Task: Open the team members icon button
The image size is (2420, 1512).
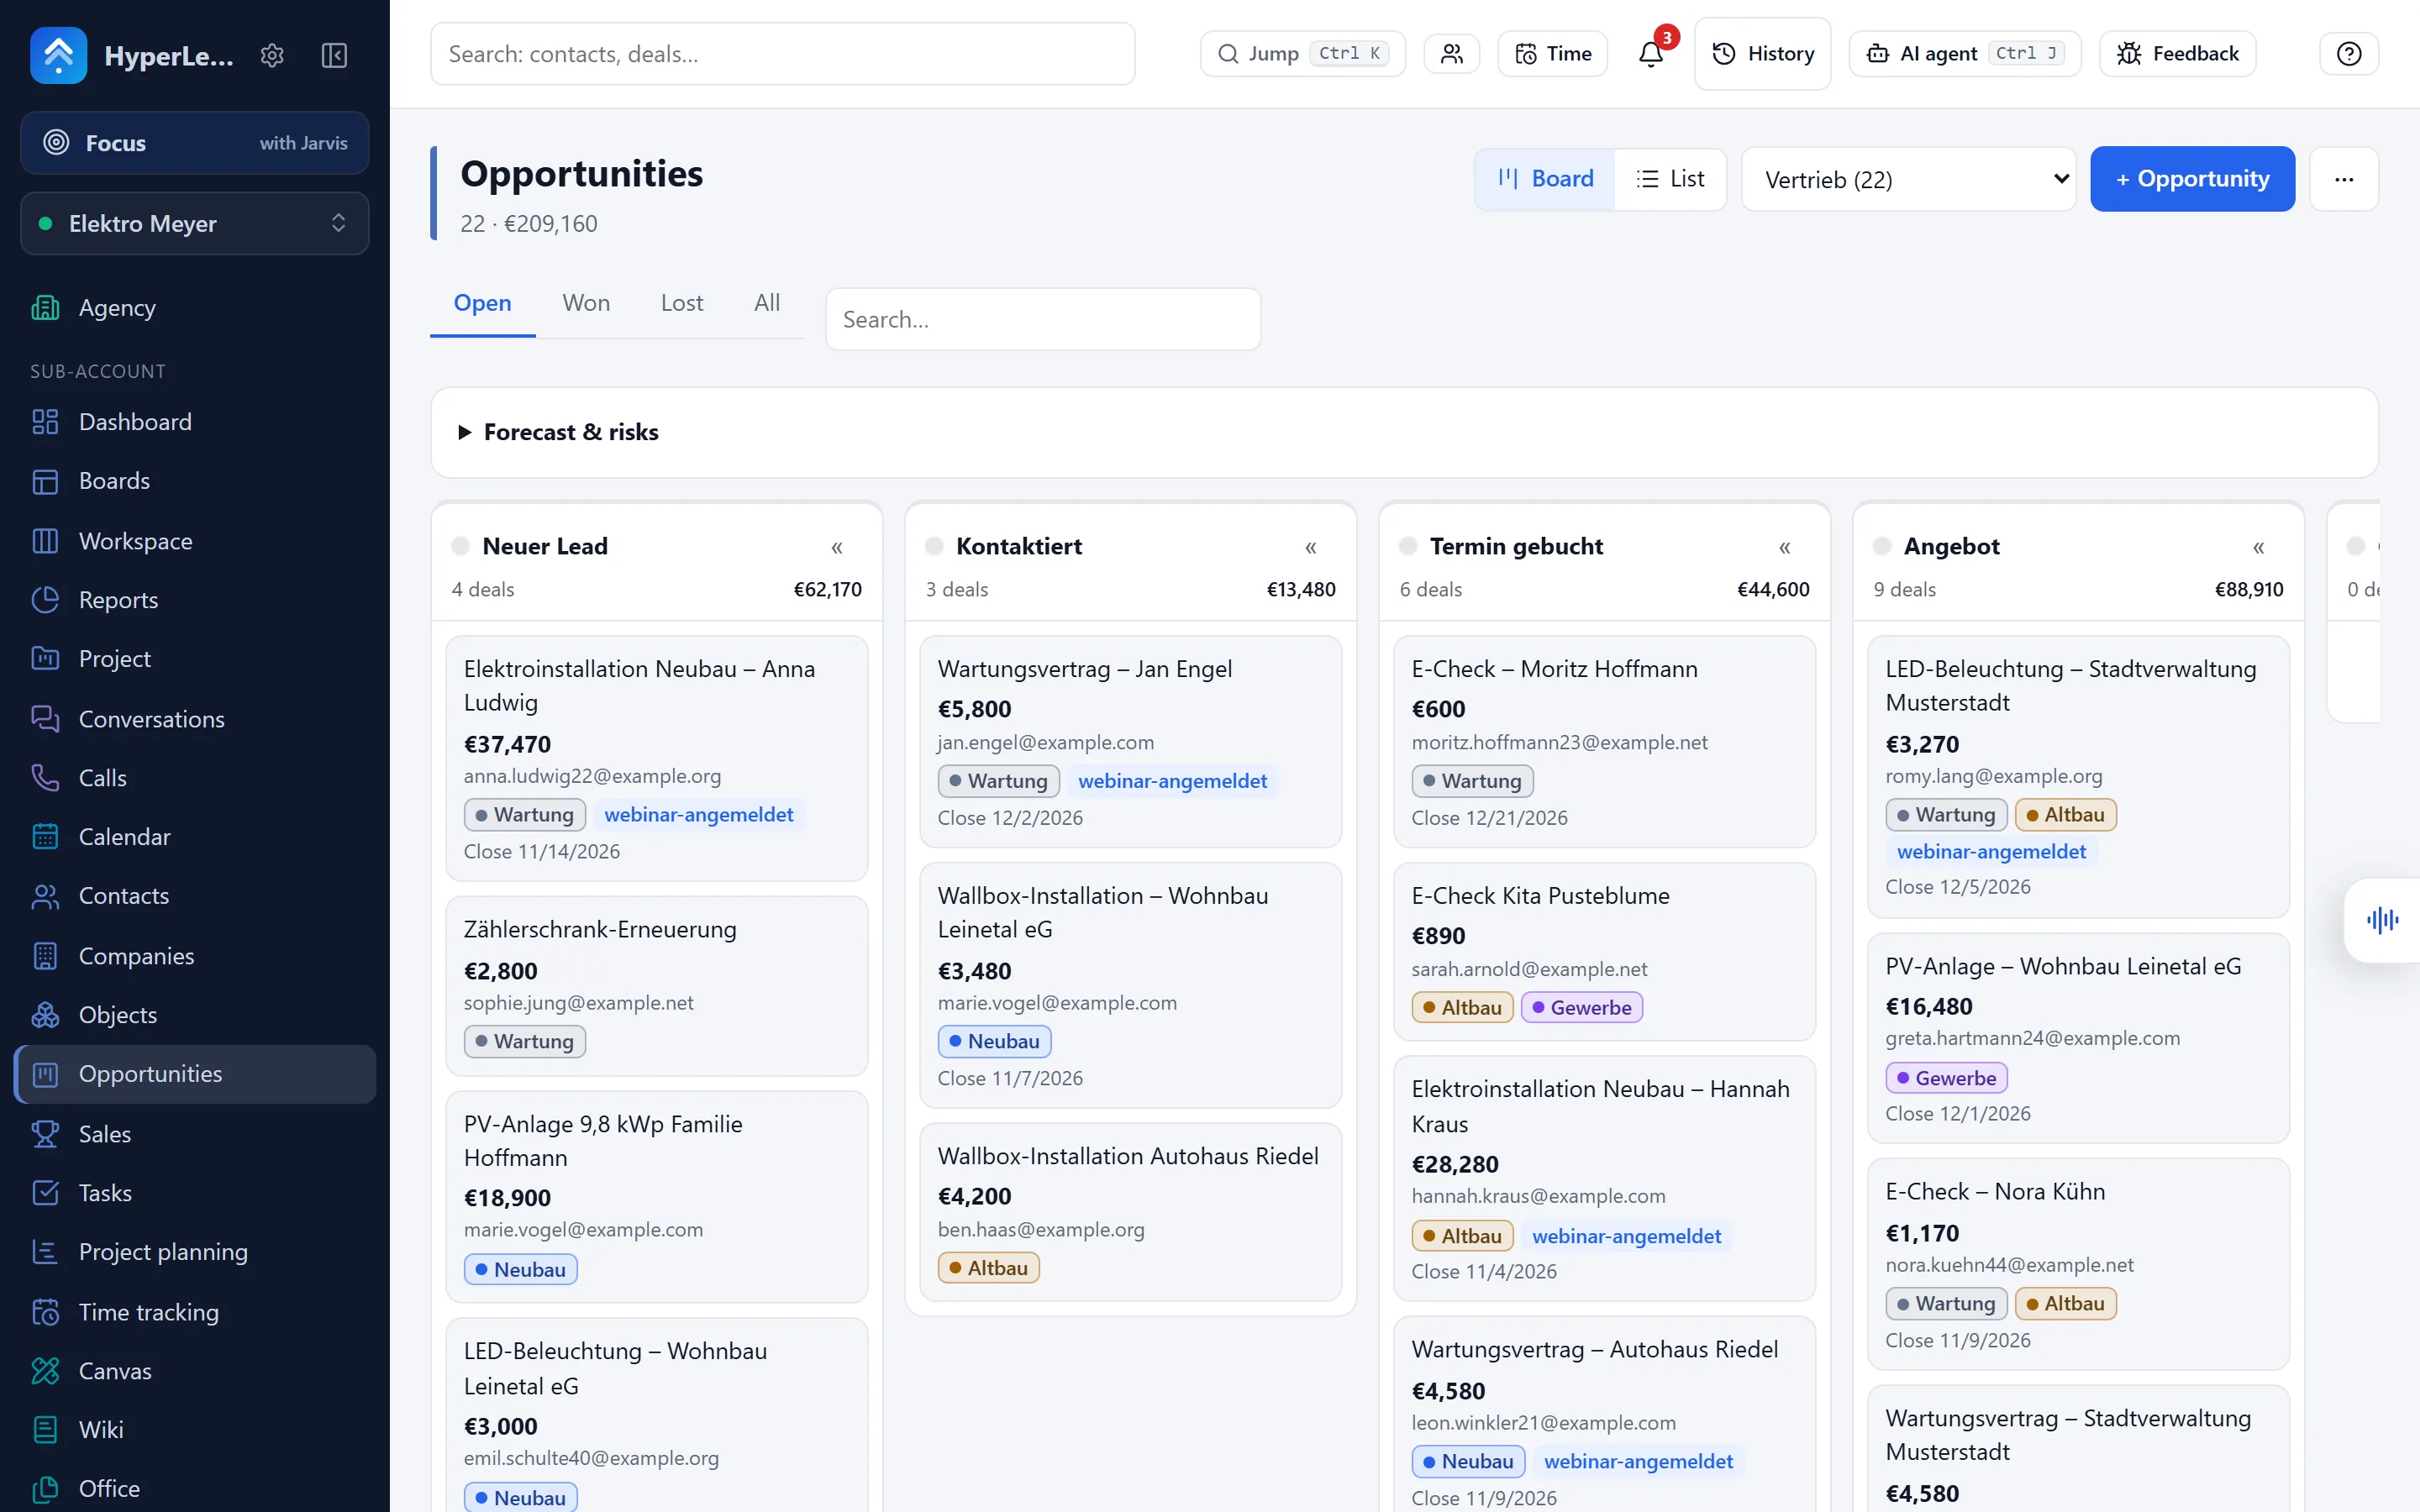Action: click(x=1452, y=54)
